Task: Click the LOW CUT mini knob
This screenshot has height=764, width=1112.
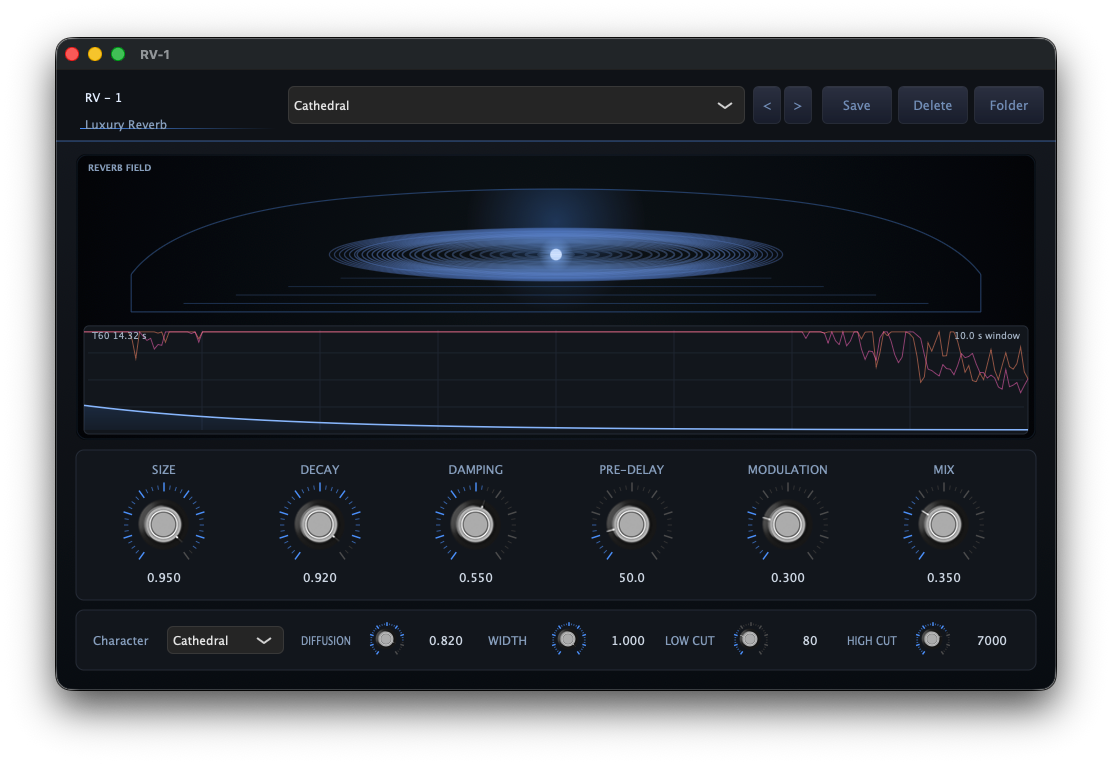Action: tap(750, 639)
